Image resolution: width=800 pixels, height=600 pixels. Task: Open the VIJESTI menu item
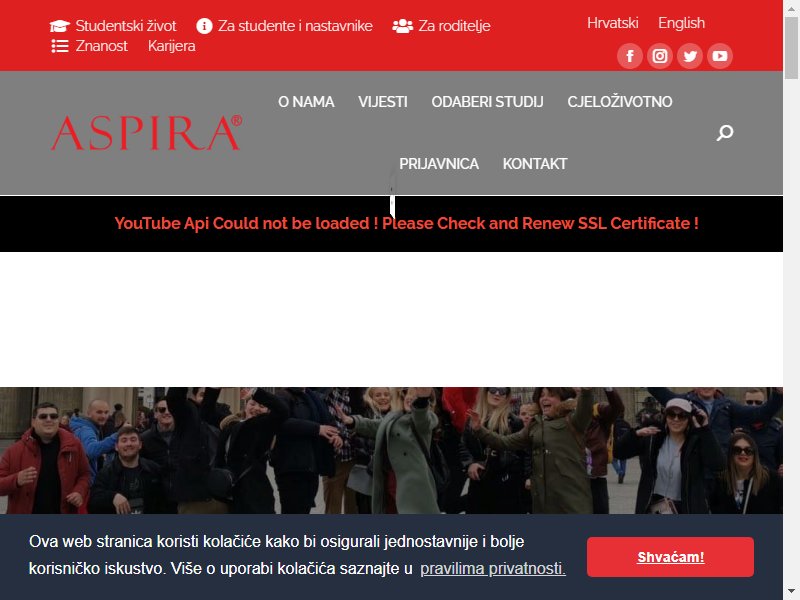pos(383,102)
